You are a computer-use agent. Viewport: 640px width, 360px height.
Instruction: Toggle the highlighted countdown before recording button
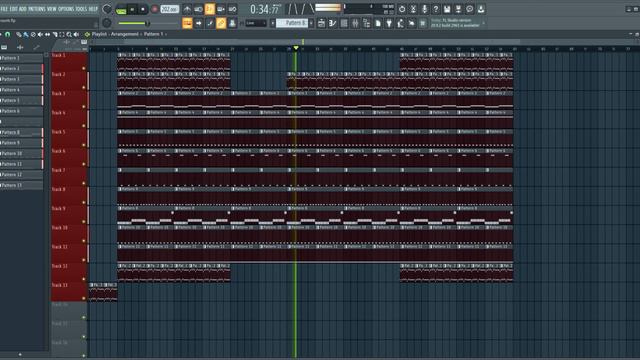209,9
